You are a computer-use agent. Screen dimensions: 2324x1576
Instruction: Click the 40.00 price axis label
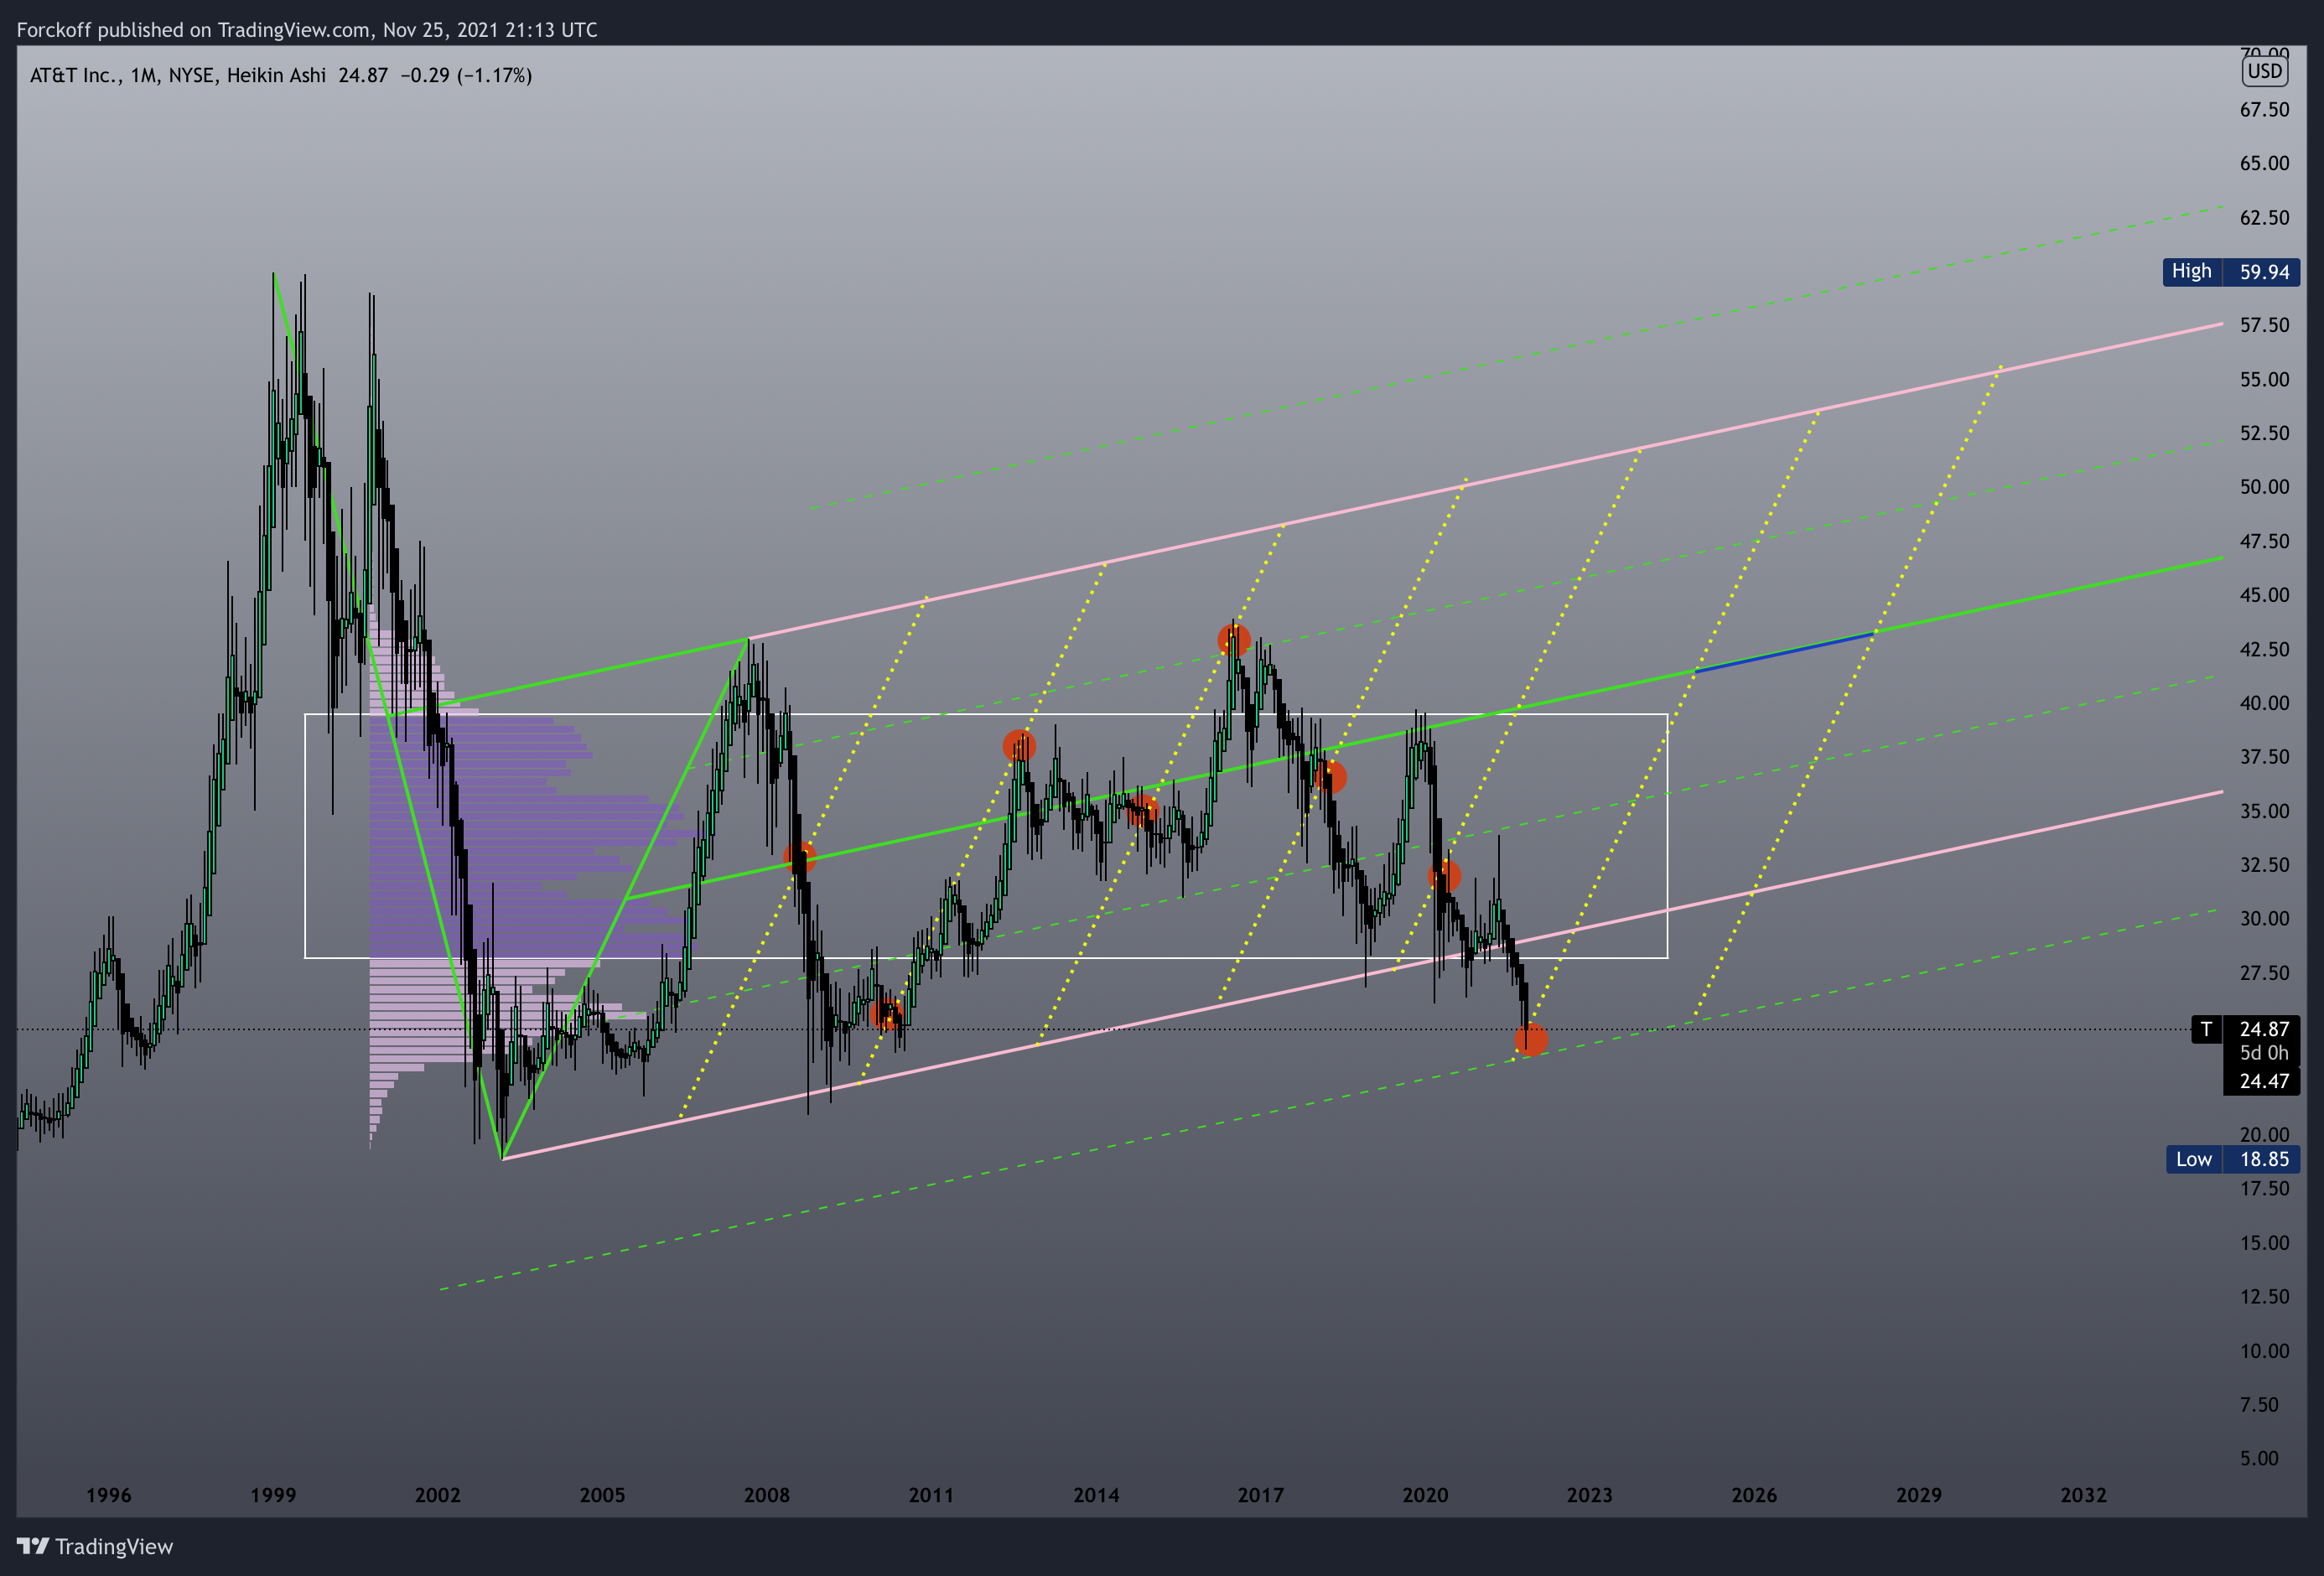(2264, 703)
